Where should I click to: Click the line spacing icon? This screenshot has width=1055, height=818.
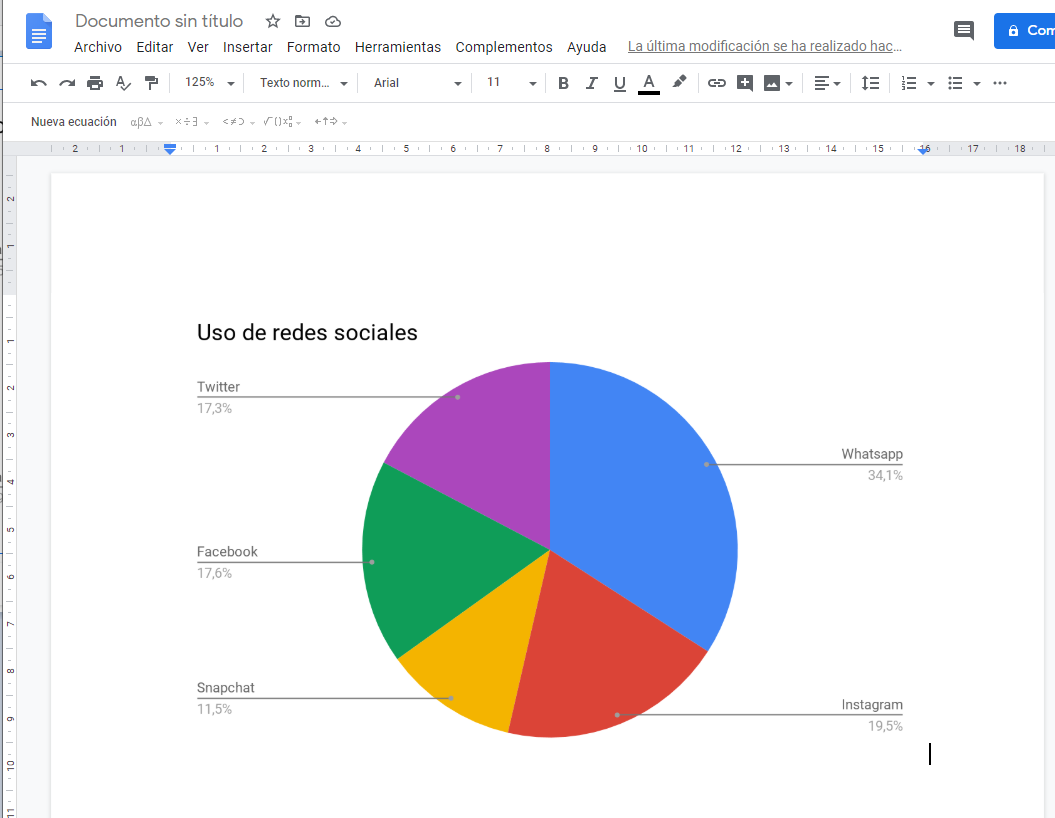pos(870,83)
